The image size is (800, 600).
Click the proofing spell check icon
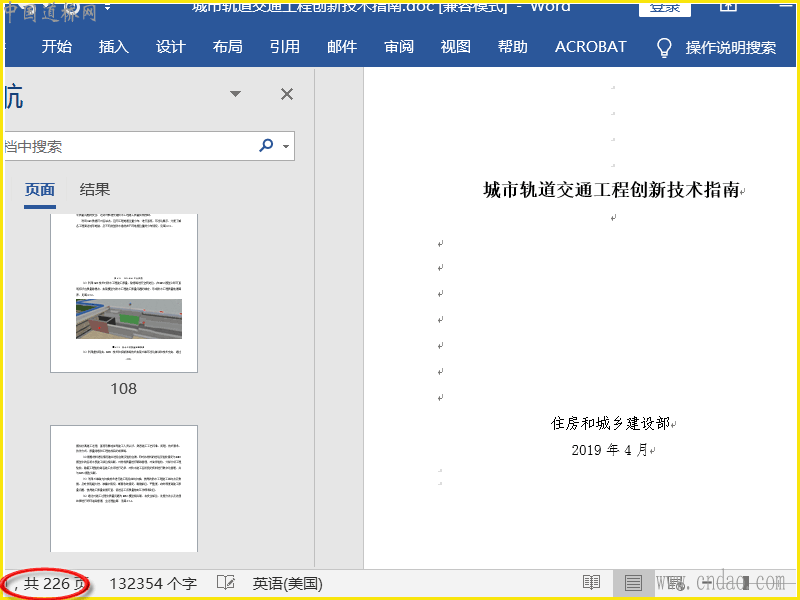tap(226, 583)
